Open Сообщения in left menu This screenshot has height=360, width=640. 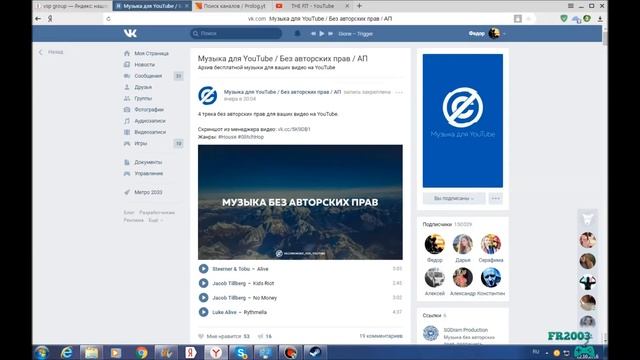pyautogui.click(x=148, y=76)
